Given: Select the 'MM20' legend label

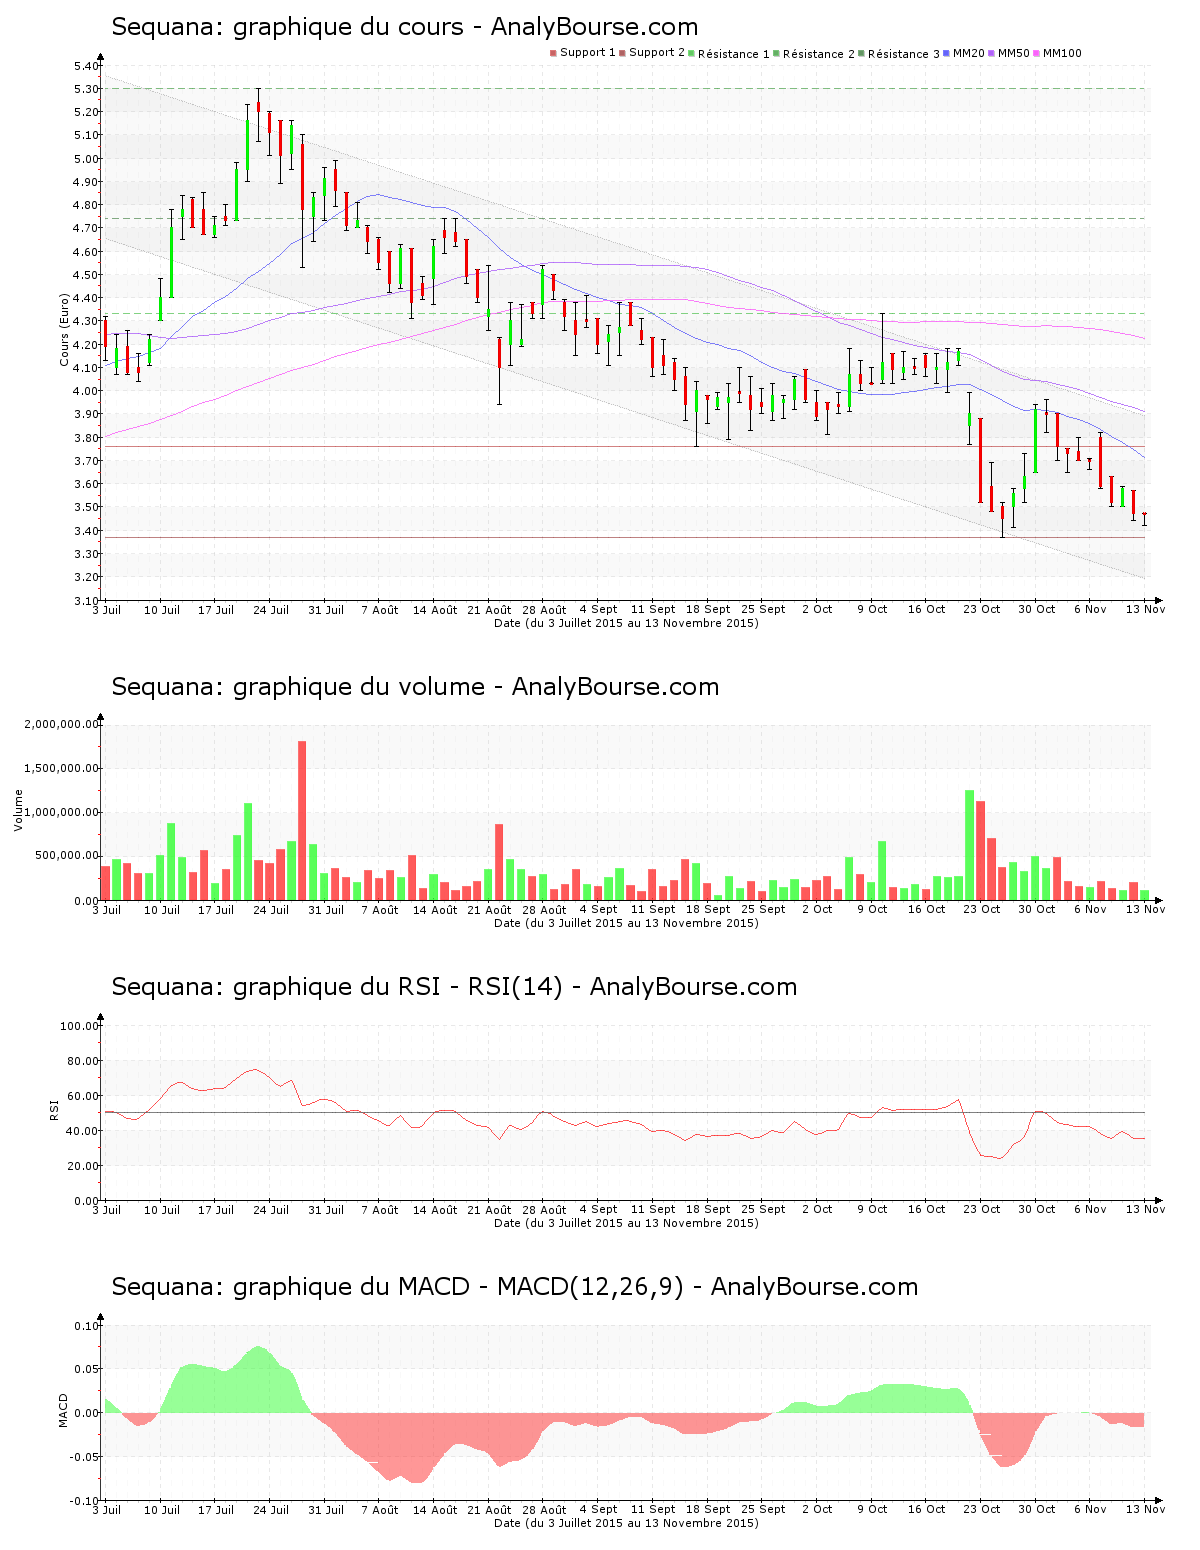Looking at the screenshot, I should [x=969, y=53].
